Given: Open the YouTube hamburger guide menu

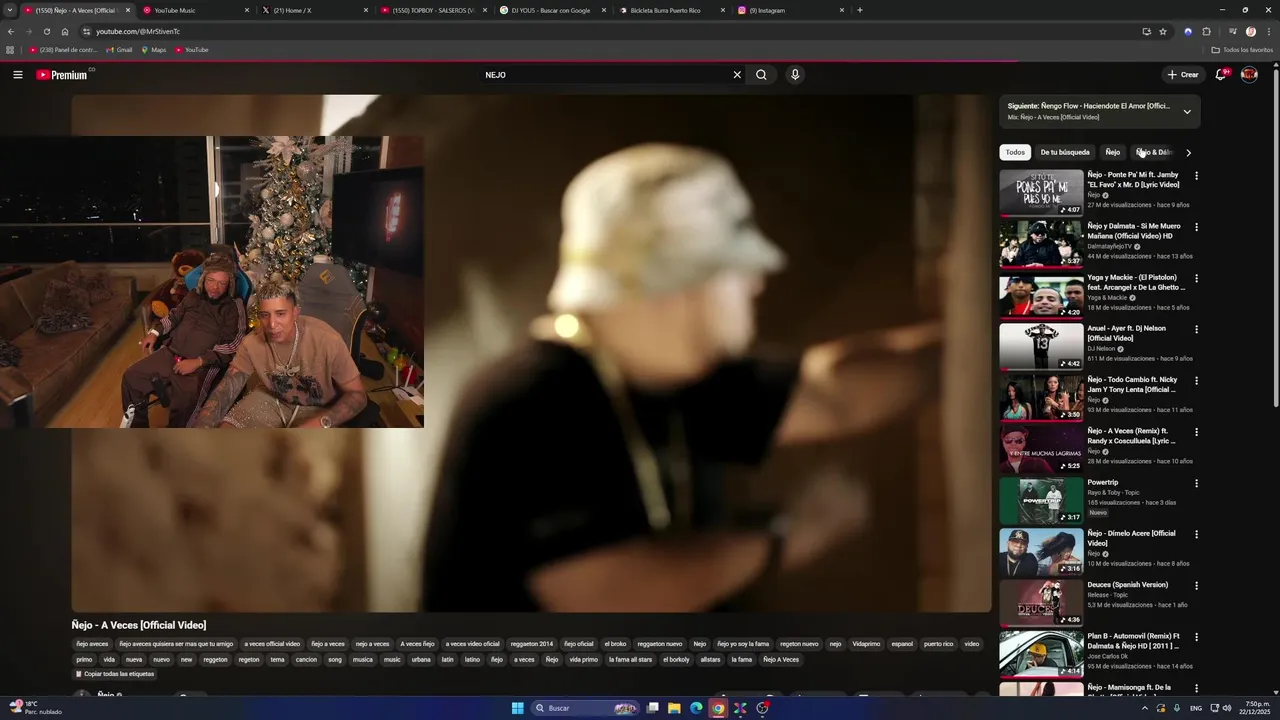Looking at the screenshot, I should pyautogui.click(x=17, y=75).
